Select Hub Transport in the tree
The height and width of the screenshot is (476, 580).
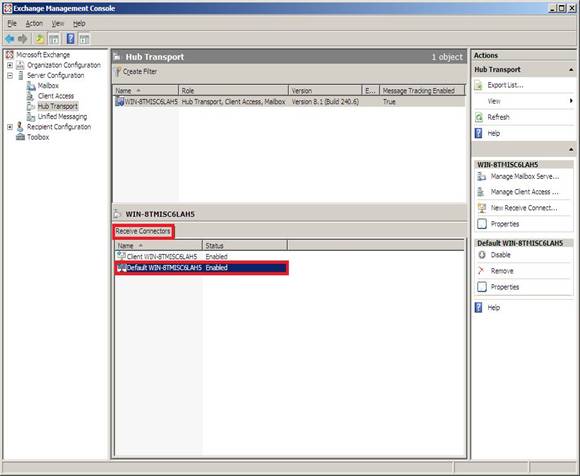click(x=58, y=107)
